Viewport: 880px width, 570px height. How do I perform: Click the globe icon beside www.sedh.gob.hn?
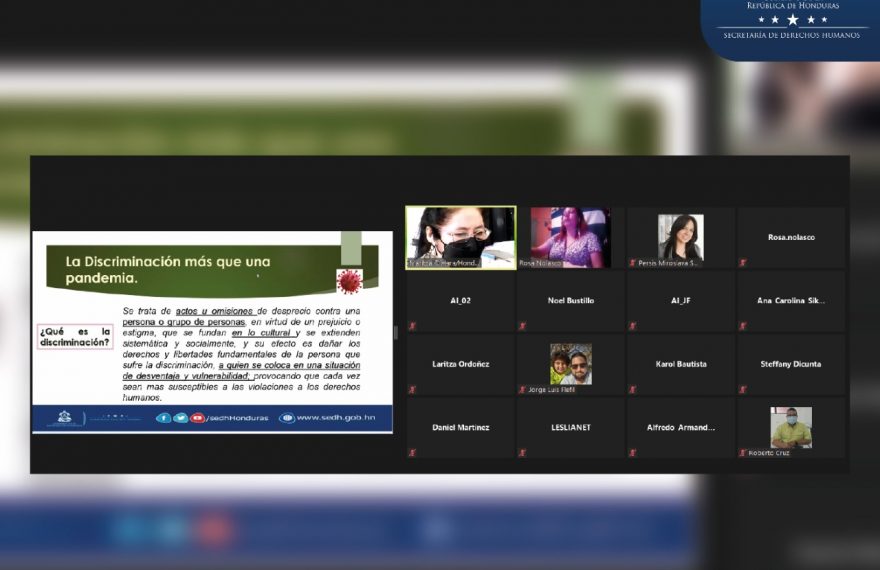(287, 418)
